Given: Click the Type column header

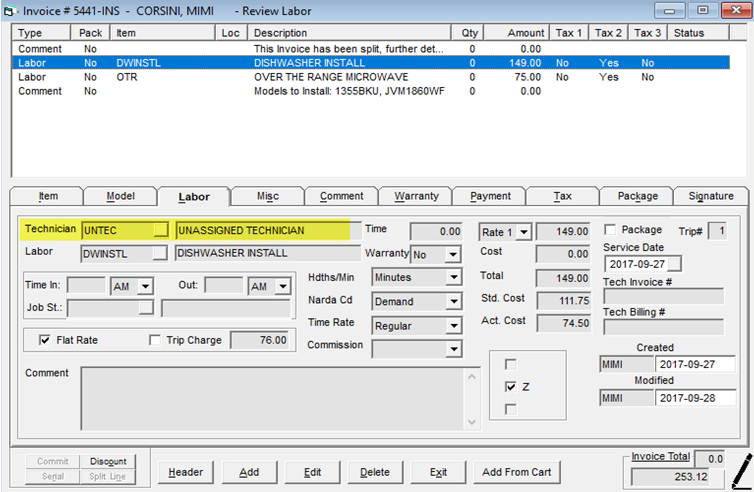Looking at the screenshot, I should pyautogui.click(x=41, y=33).
